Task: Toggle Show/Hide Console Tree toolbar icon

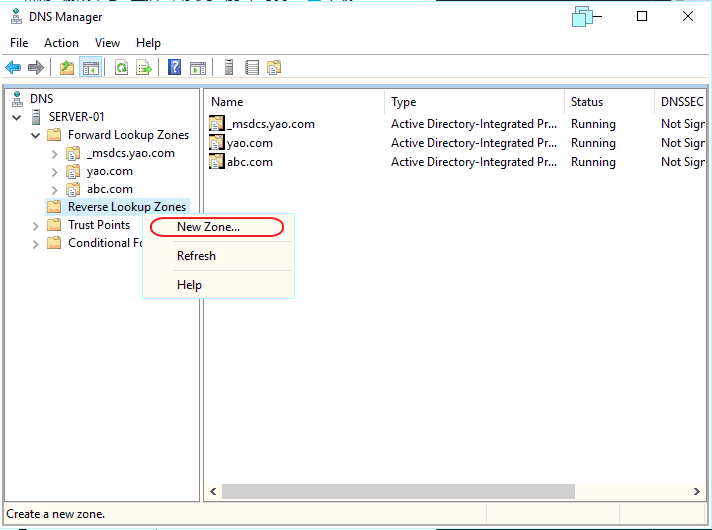Action: point(90,68)
